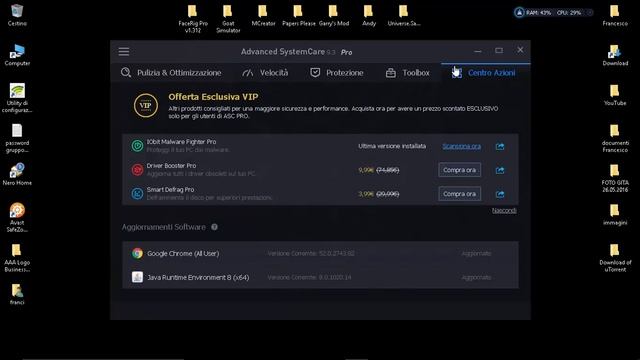This screenshot has width=640, height=360.
Task: Click the Nascondi link
Action: 504,210
